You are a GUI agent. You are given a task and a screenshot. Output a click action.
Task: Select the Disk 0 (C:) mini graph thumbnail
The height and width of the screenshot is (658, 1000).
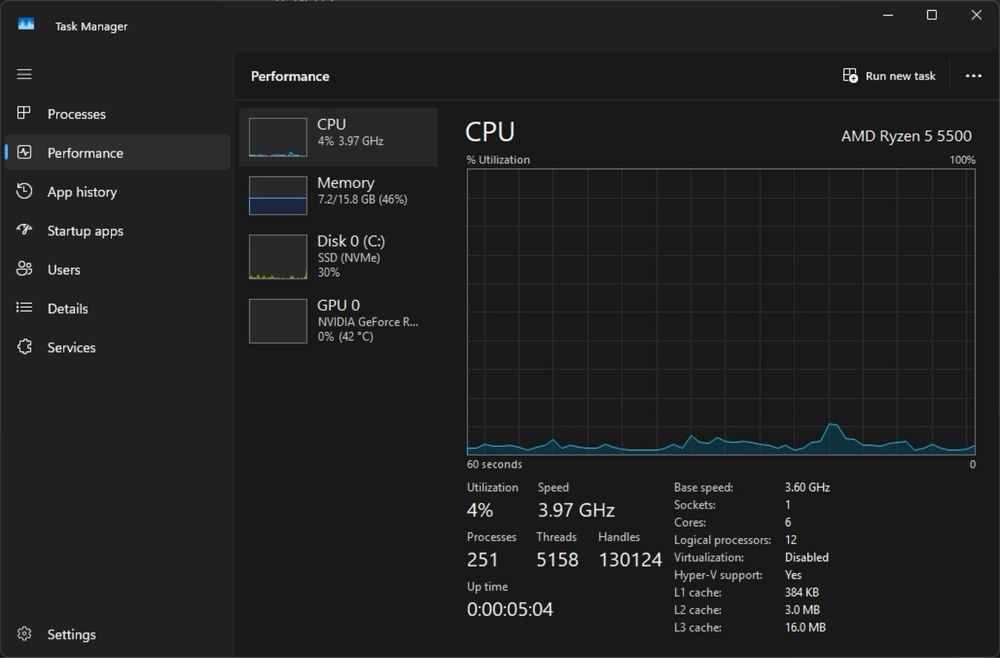(278, 257)
